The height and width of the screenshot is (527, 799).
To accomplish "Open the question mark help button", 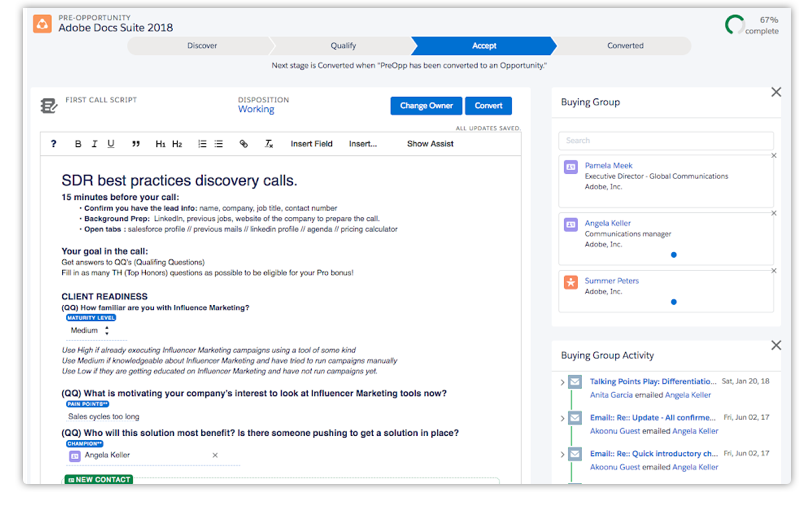I will tap(54, 144).
